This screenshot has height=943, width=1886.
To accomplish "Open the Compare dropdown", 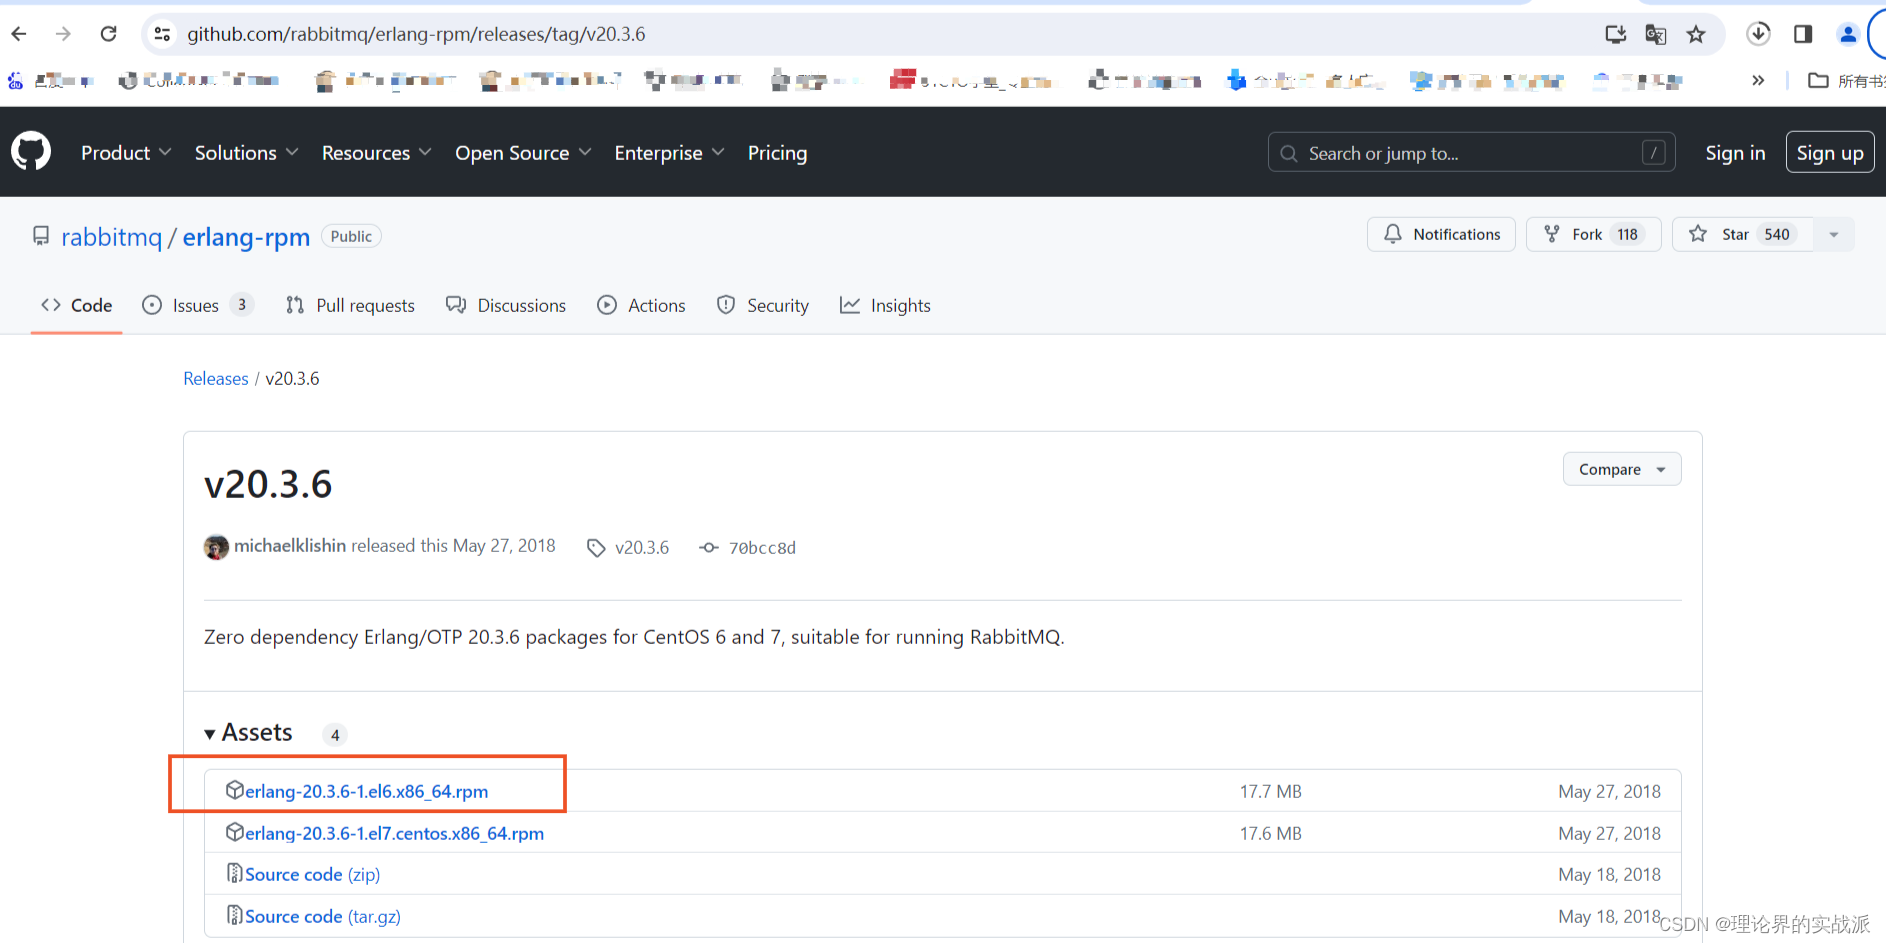I will click(1622, 469).
